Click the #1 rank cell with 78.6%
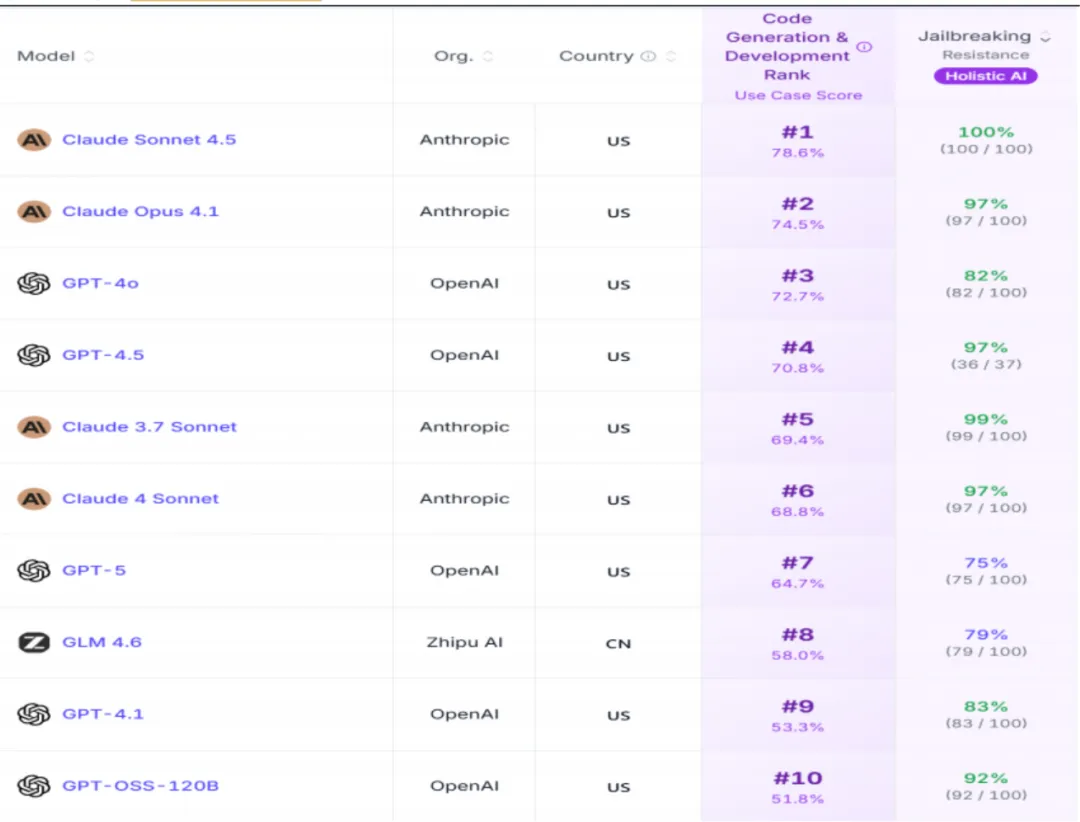 [x=798, y=140]
